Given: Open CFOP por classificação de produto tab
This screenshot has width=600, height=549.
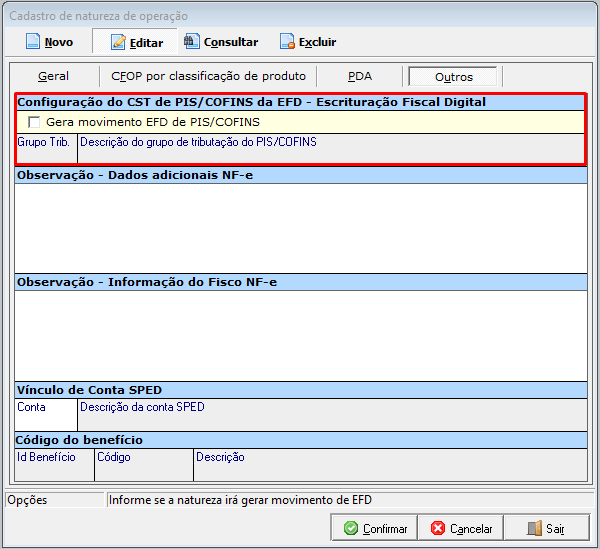Looking at the screenshot, I should pos(208,76).
